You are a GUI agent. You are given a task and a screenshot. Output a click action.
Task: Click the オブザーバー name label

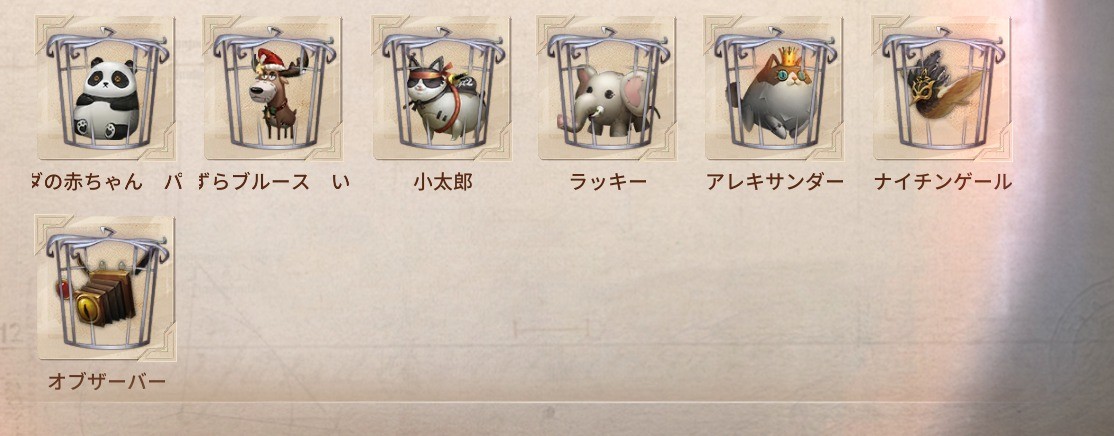pos(107,382)
